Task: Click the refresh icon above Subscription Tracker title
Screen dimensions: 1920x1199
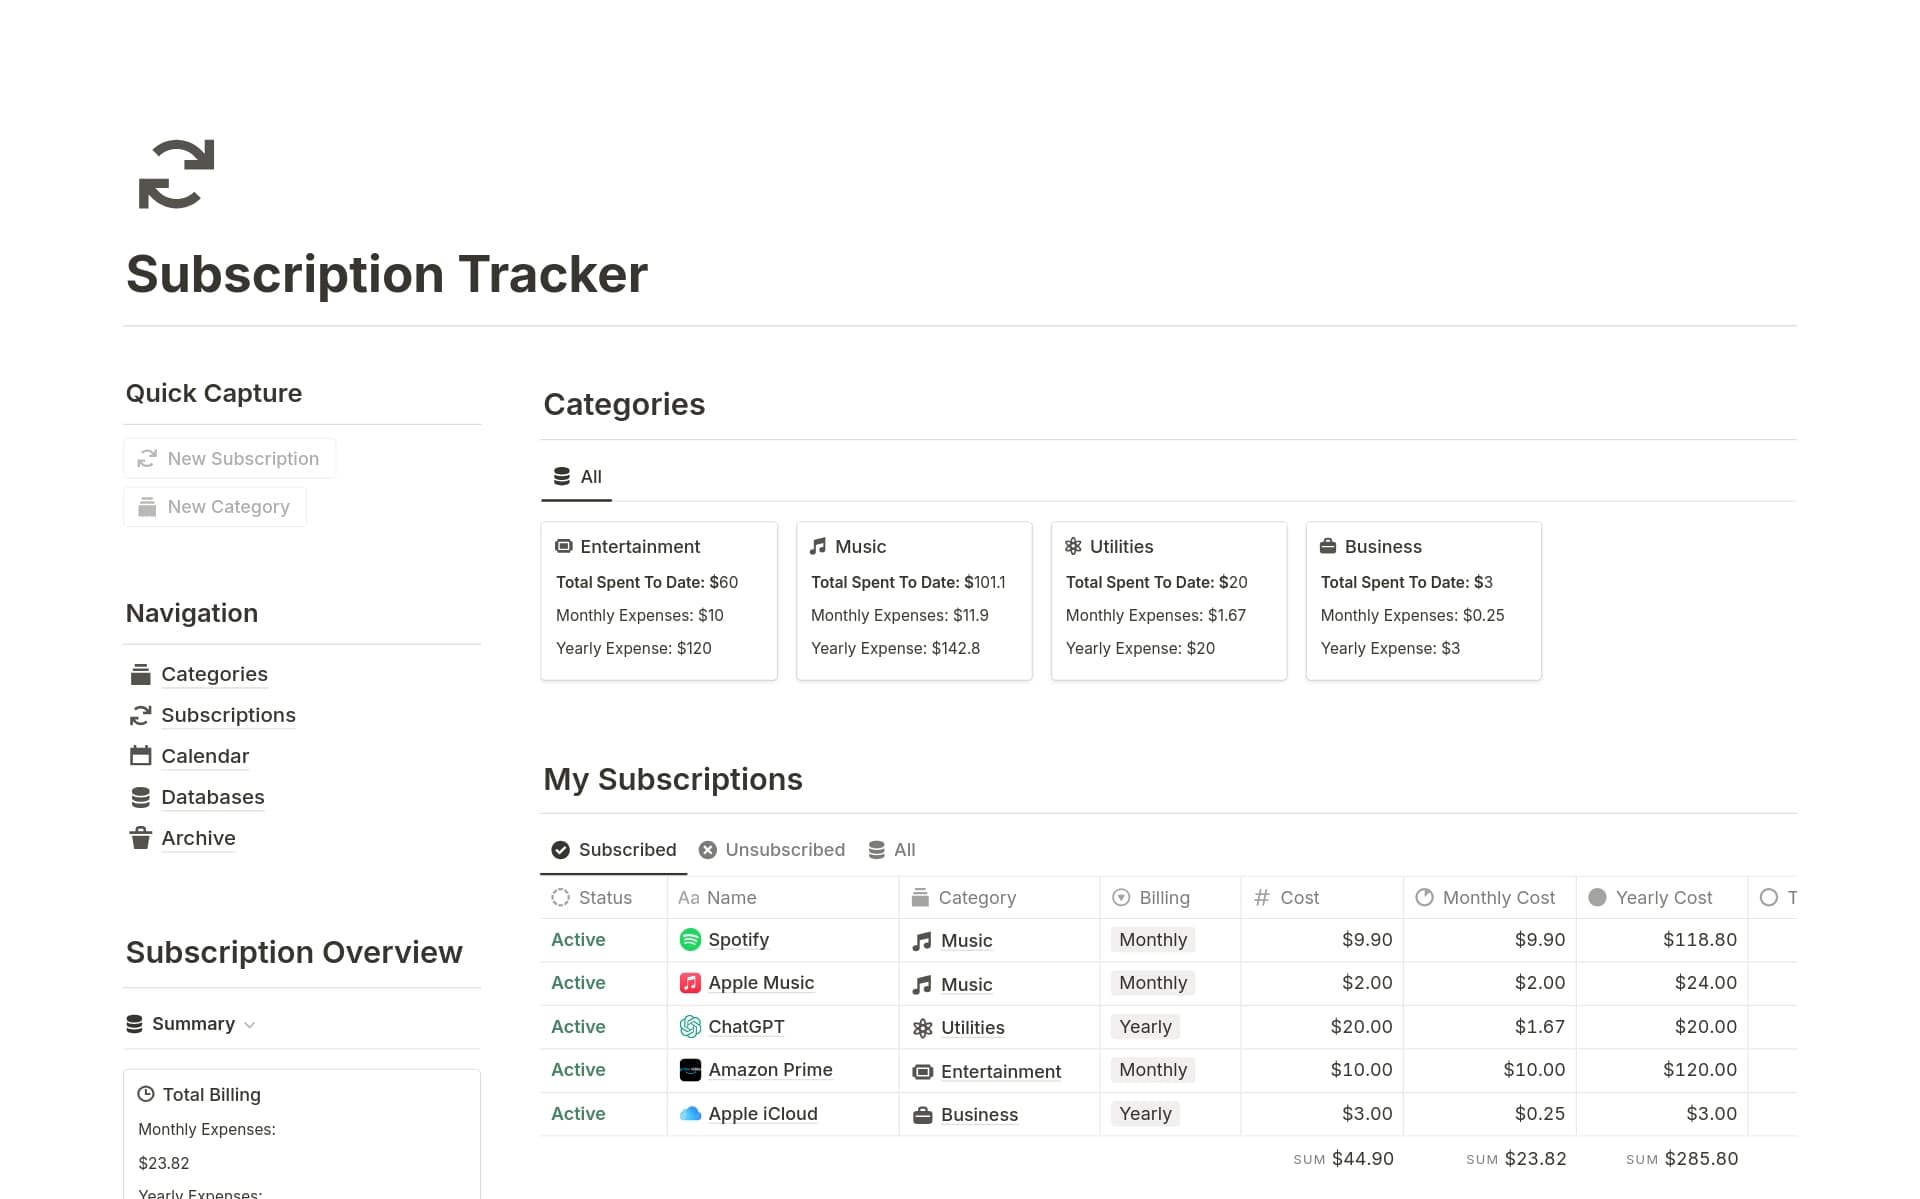Action: point(176,175)
